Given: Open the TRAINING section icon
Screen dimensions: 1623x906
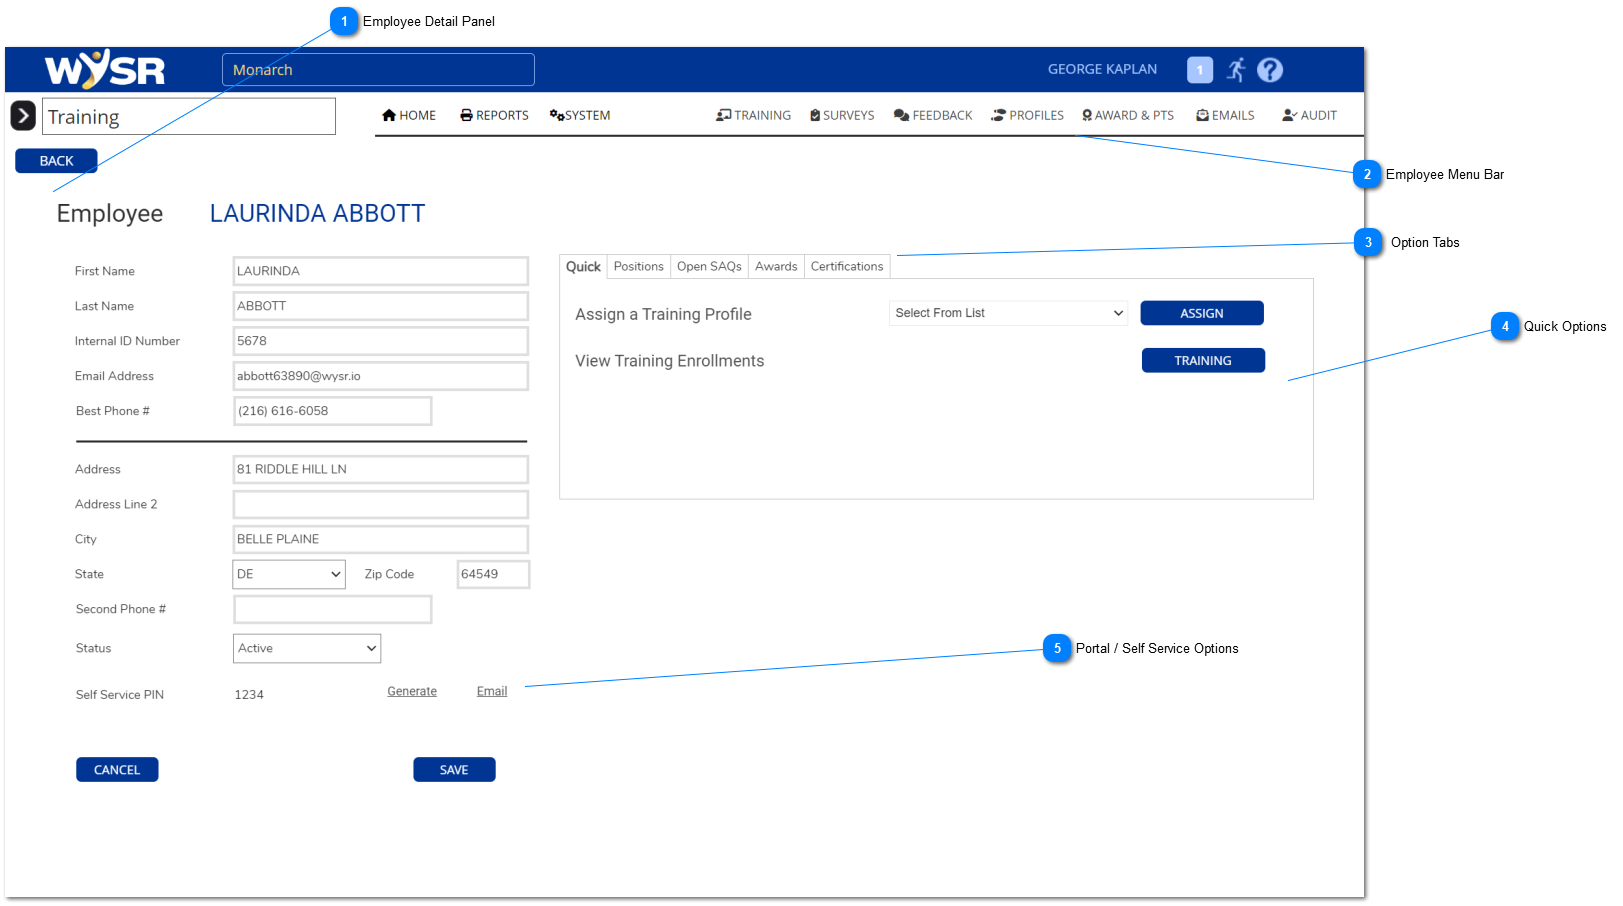Looking at the screenshot, I should point(723,115).
